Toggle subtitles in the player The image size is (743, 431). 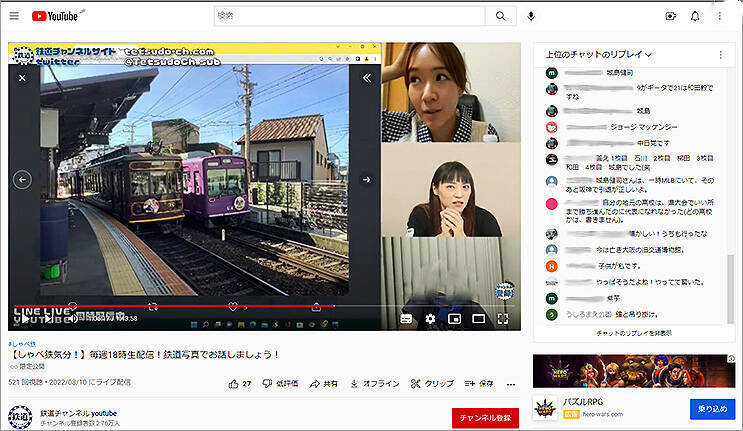coord(407,319)
